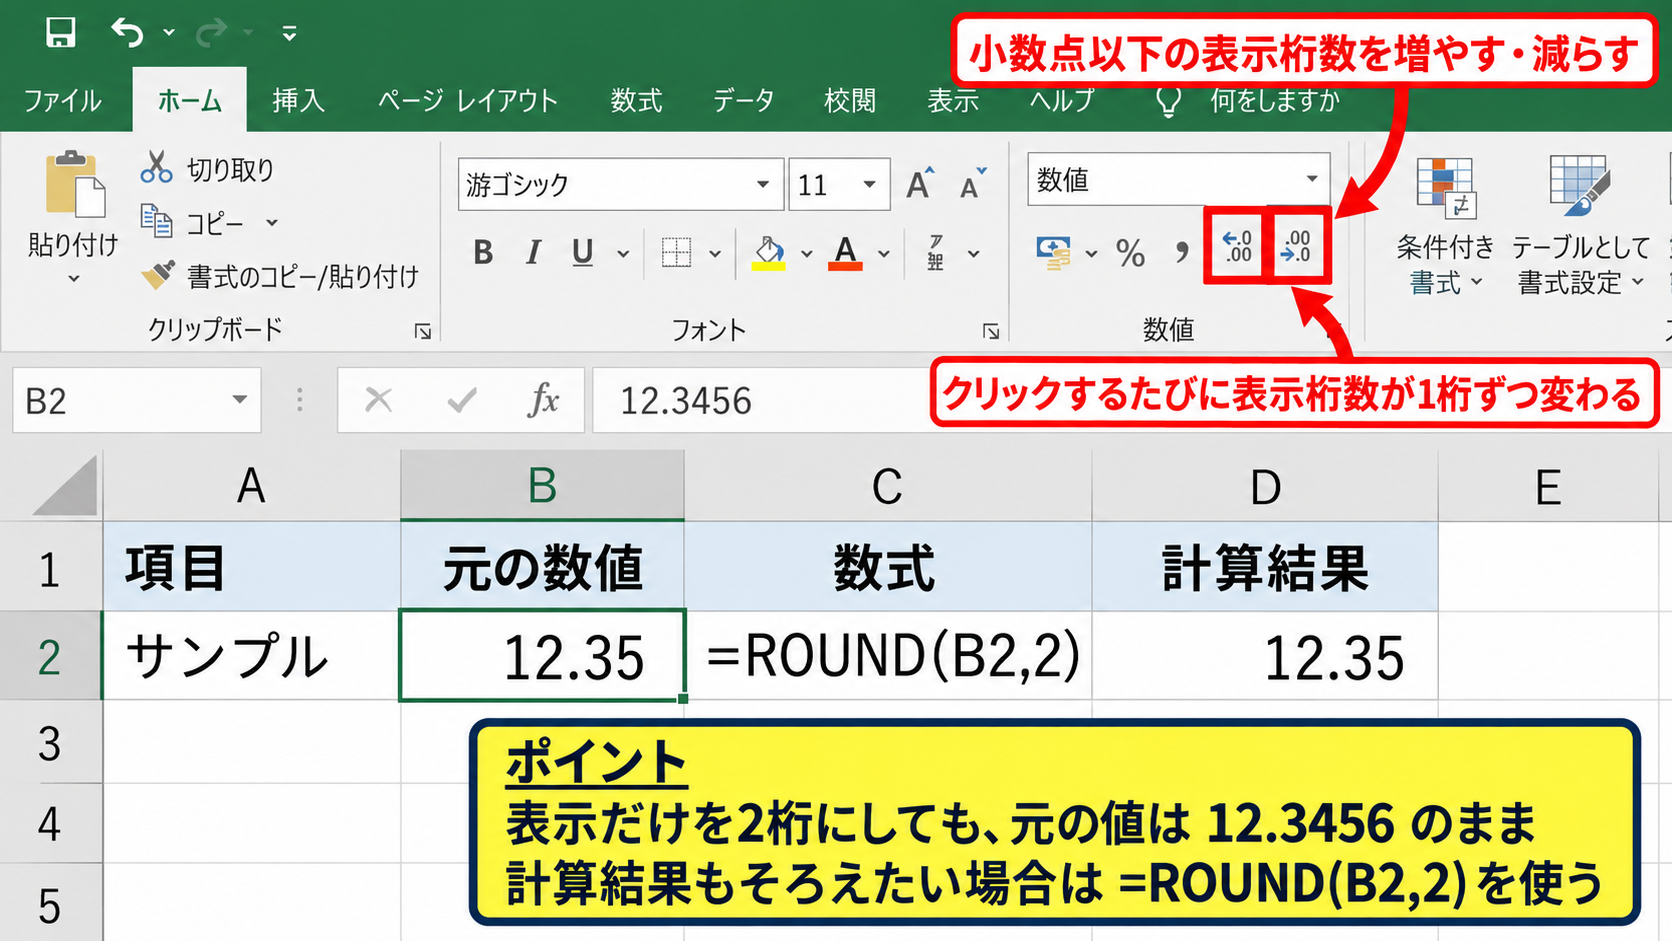Click the accounting number format icon

[x=1054, y=253]
